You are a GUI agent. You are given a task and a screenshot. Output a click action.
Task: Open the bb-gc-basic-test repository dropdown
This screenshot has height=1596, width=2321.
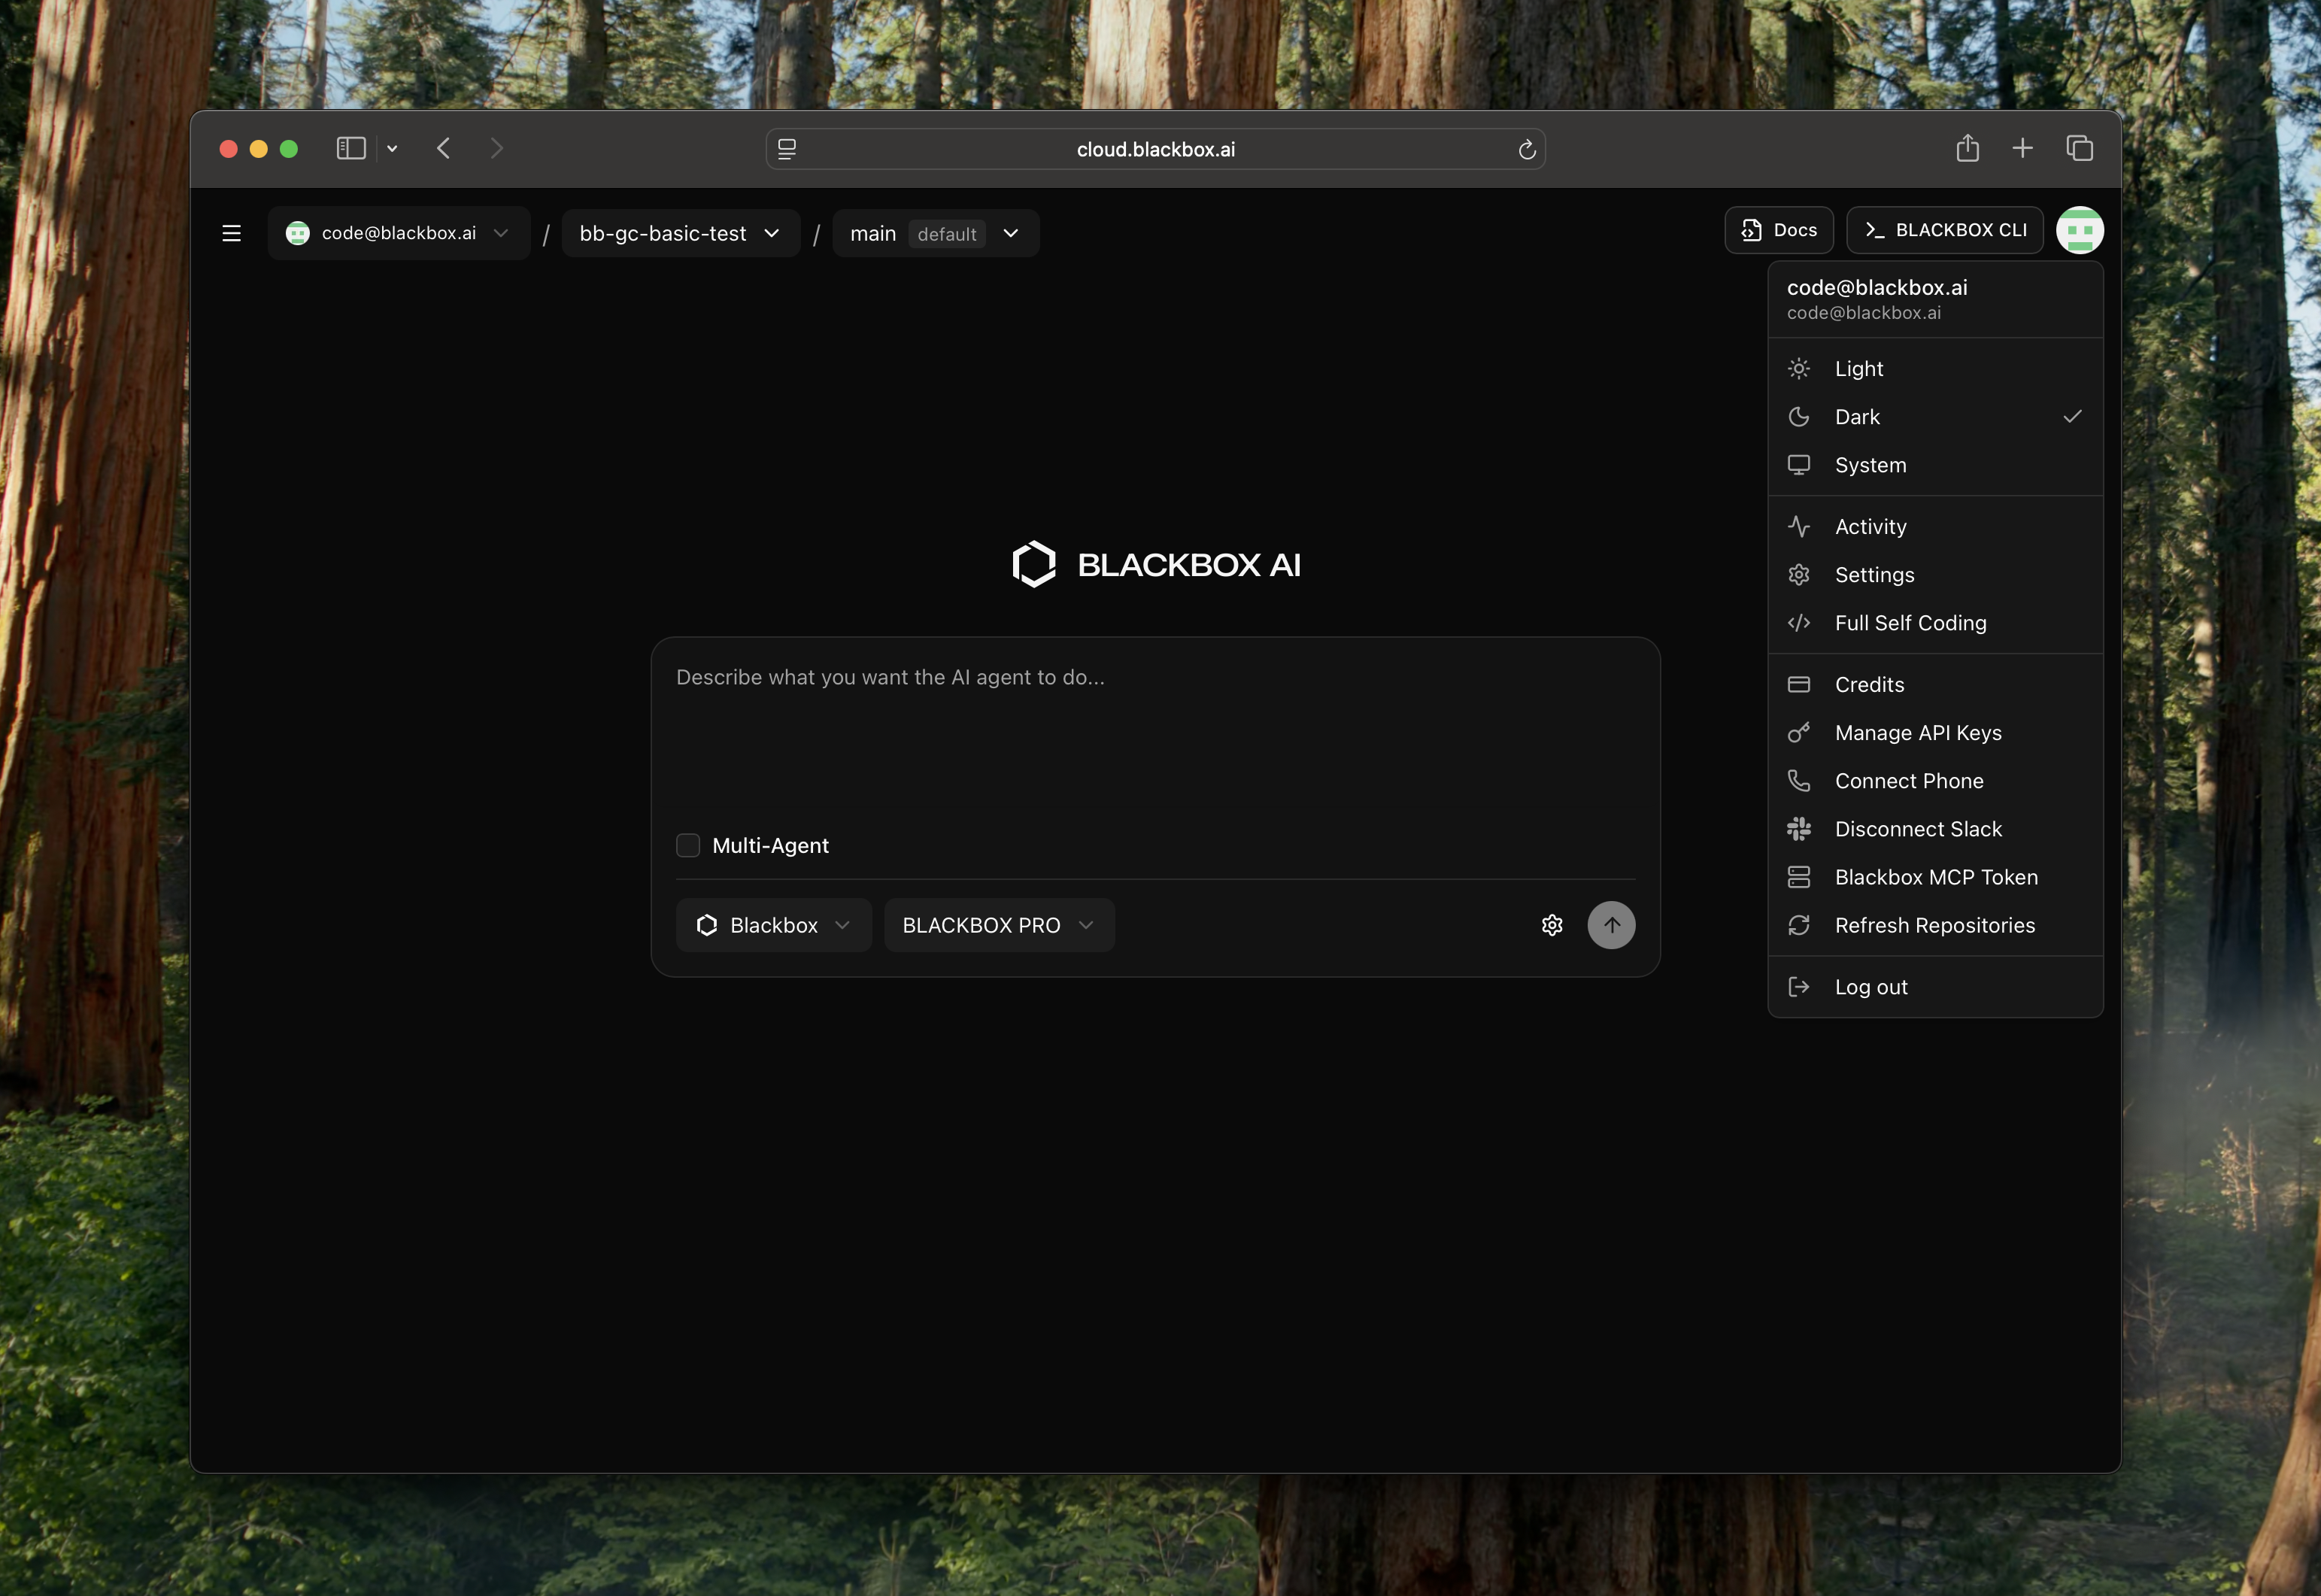point(679,233)
